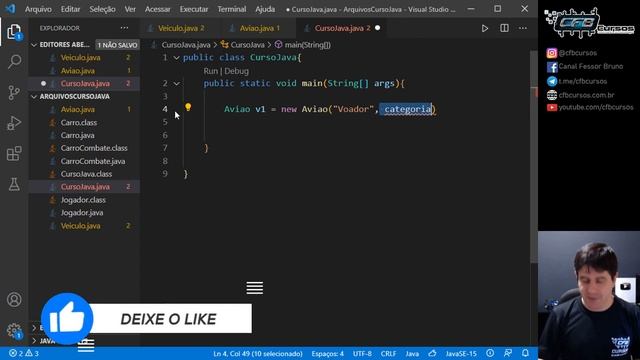The image size is (640, 360).
Task: Click the CursoJava.java file breadcrumb
Action: pyautogui.click(x=186, y=45)
